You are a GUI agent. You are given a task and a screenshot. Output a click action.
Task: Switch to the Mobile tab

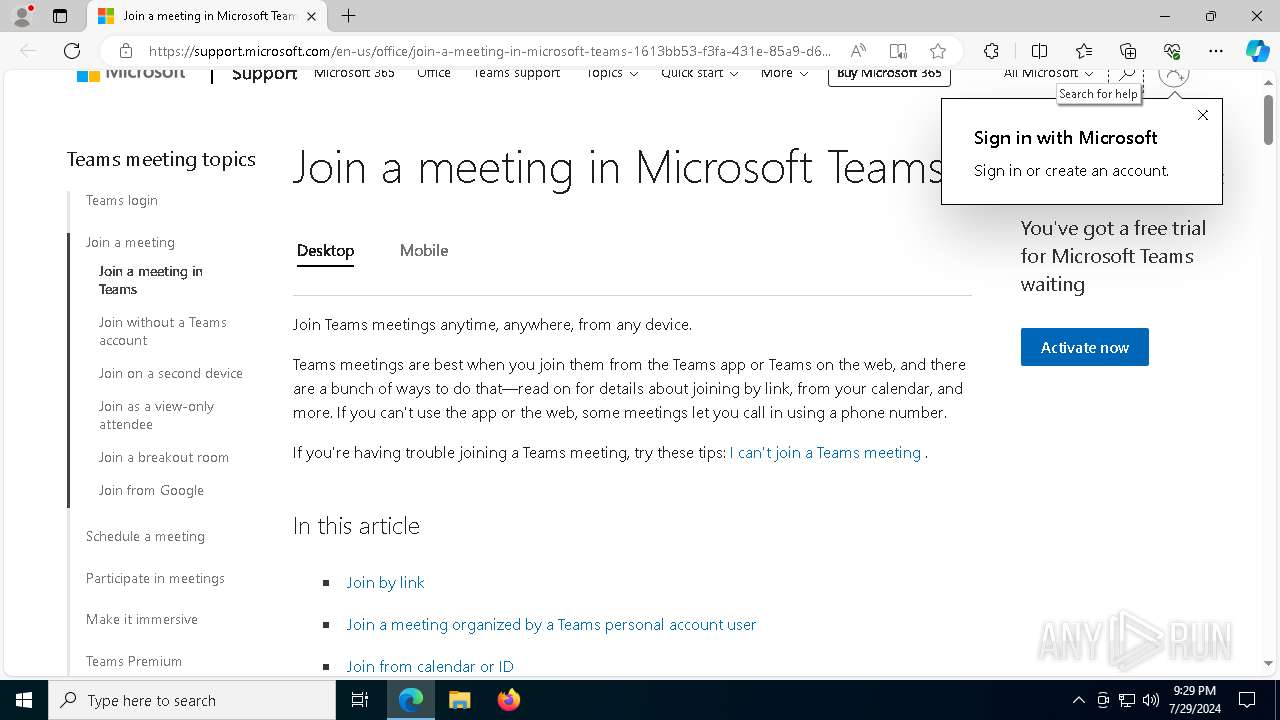tap(424, 251)
